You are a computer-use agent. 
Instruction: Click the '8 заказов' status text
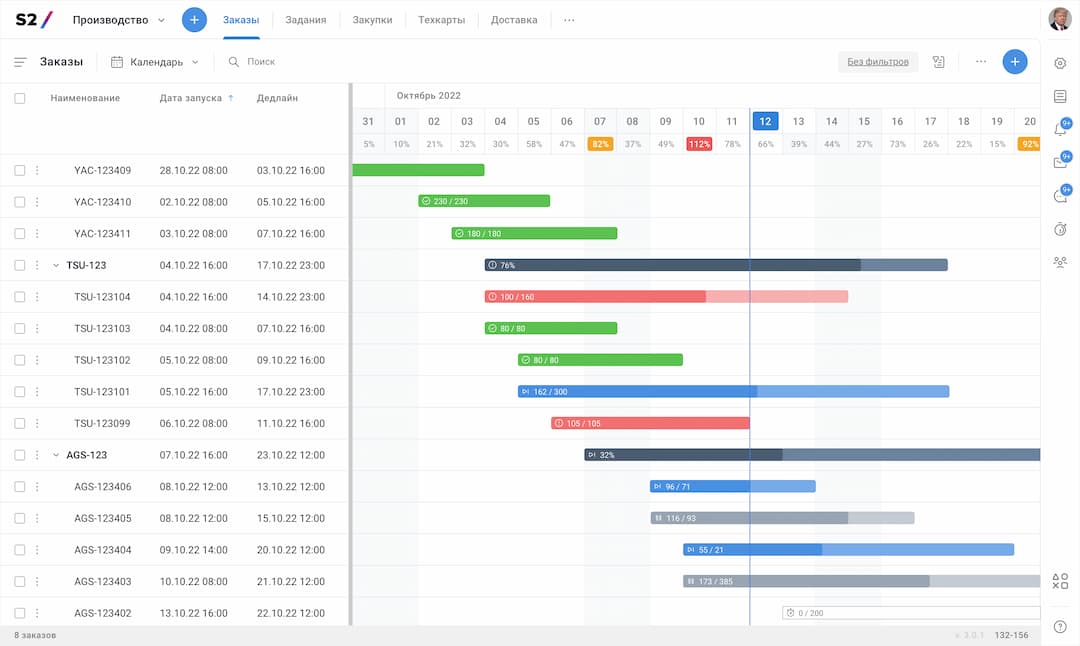coord(35,636)
